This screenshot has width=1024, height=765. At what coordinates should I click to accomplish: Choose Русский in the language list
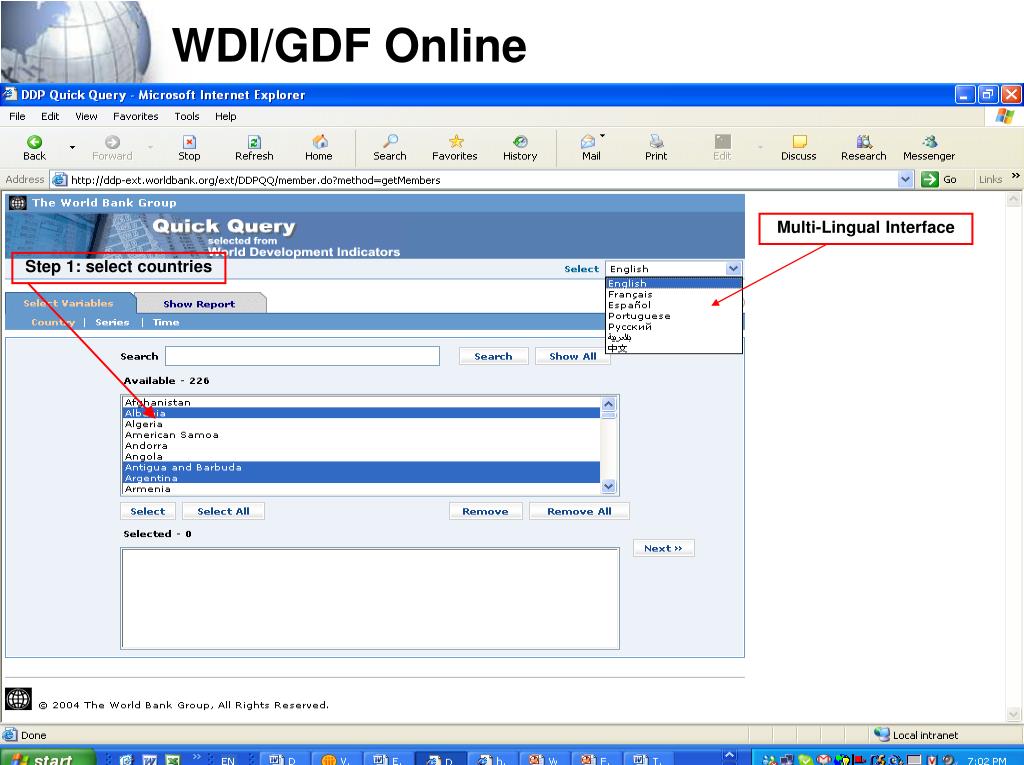point(674,327)
